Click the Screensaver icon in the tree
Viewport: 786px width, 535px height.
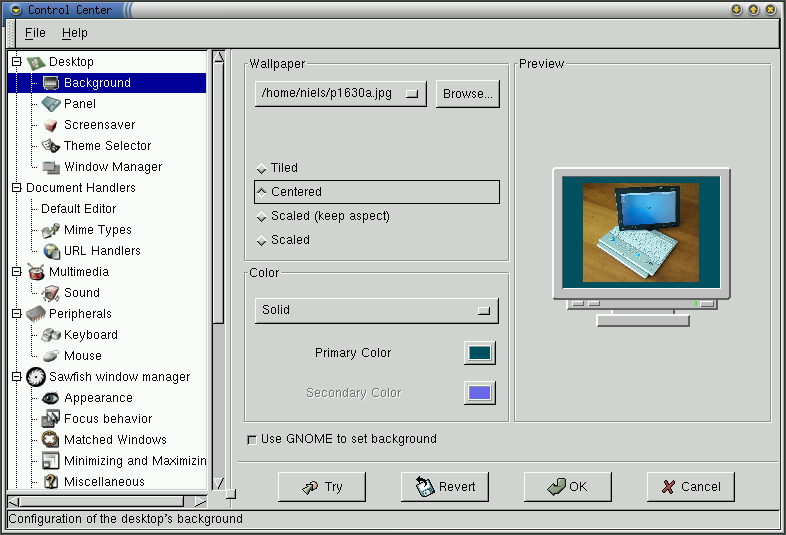[50, 125]
